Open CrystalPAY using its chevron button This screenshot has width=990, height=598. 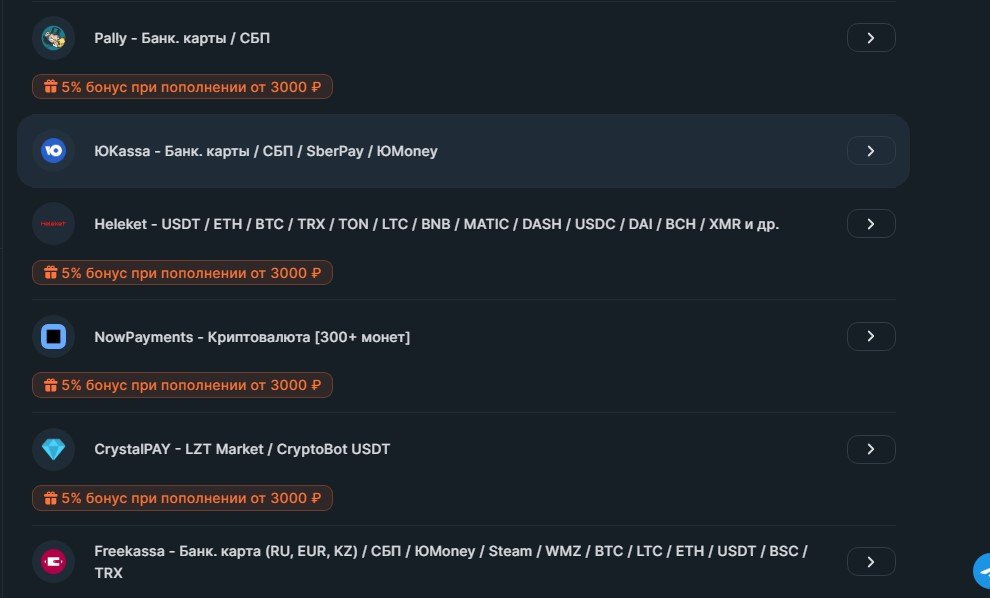(x=870, y=449)
